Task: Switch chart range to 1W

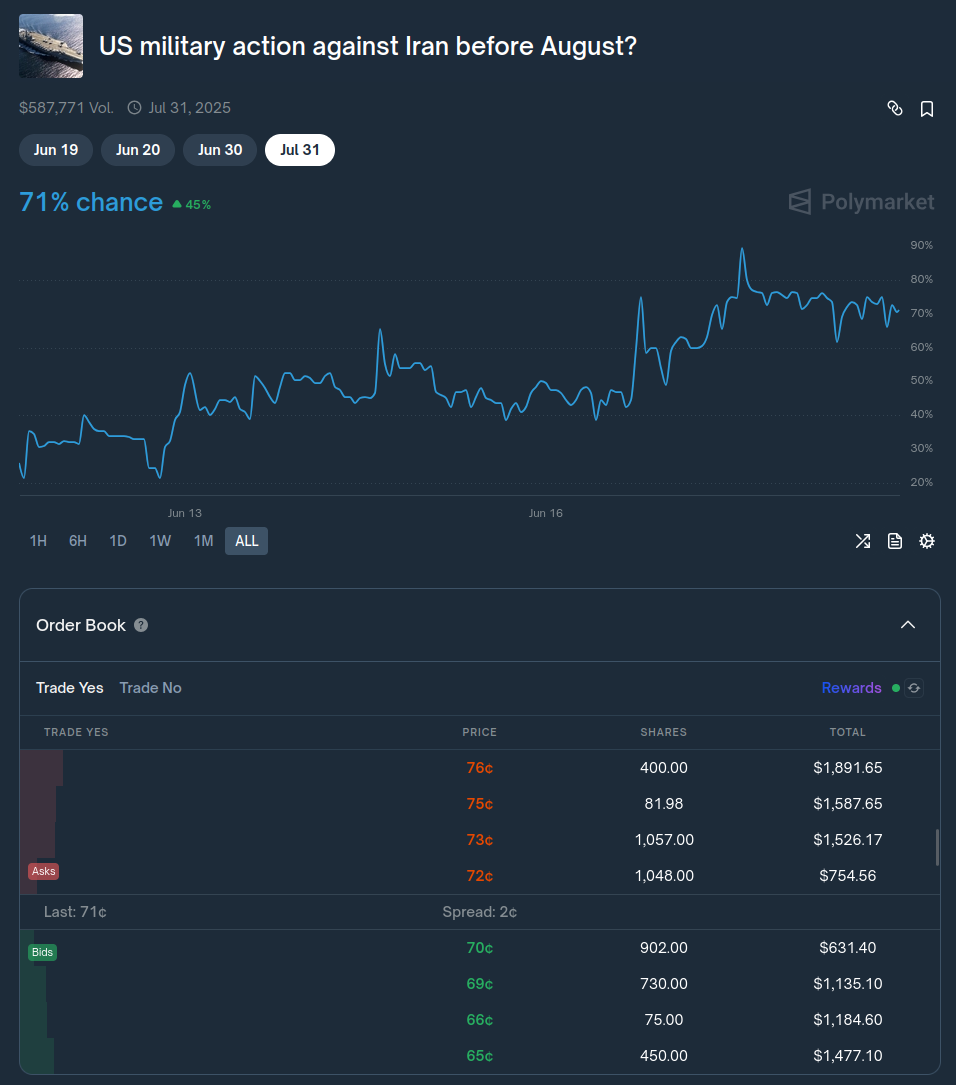Action: point(160,541)
